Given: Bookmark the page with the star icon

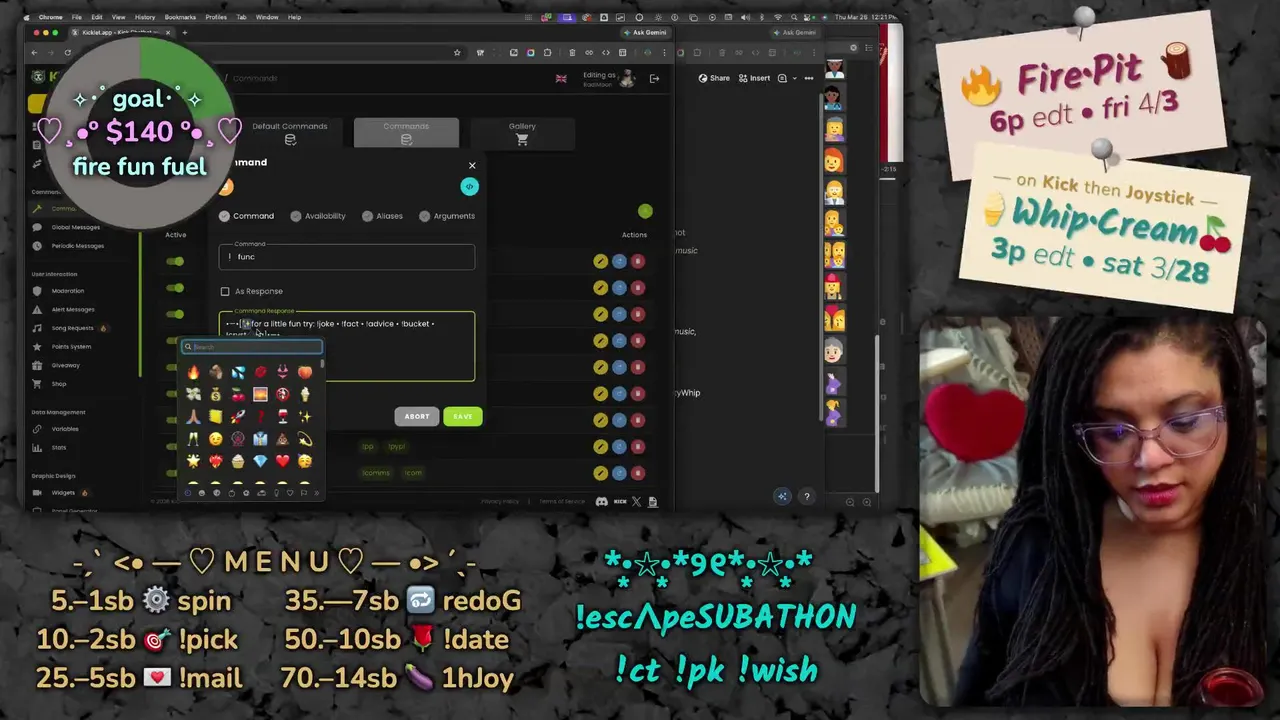Looking at the screenshot, I should click(457, 52).
